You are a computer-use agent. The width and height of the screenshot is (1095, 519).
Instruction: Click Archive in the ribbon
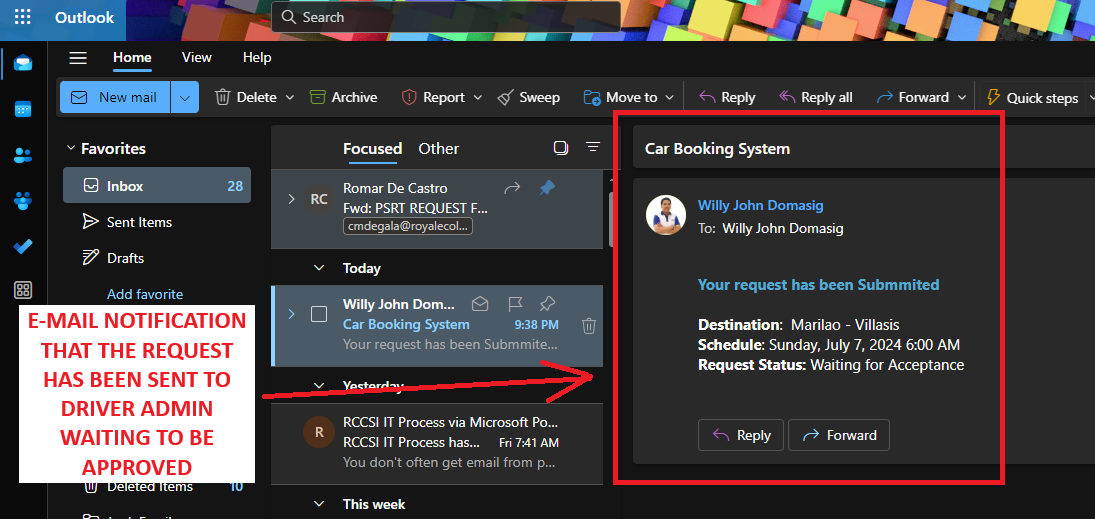pos(344,98)
